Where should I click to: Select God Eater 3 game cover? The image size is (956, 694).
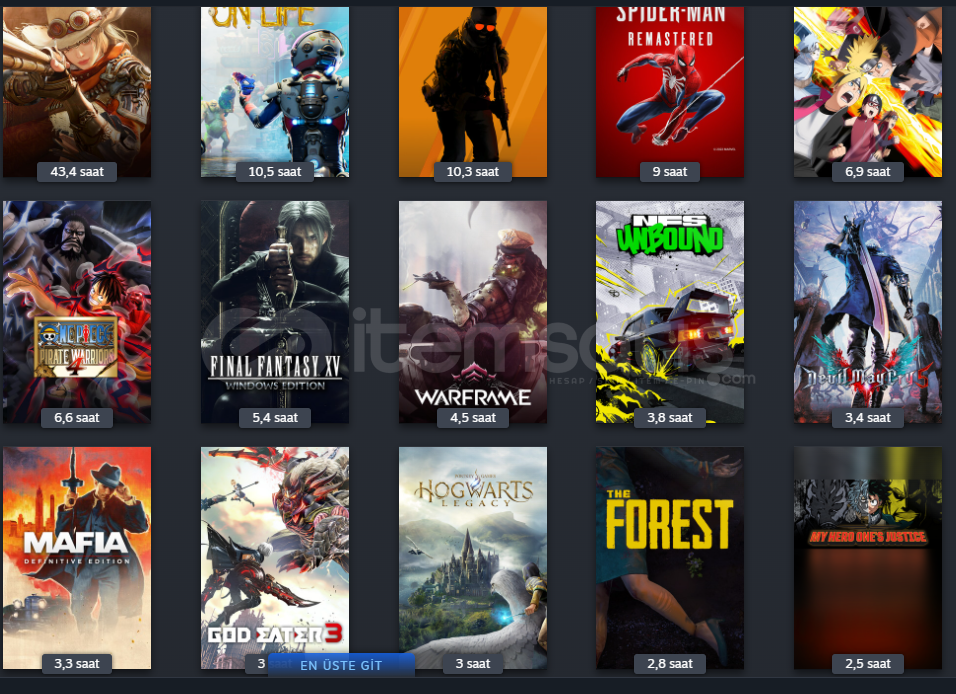click(x=275, y=558)
